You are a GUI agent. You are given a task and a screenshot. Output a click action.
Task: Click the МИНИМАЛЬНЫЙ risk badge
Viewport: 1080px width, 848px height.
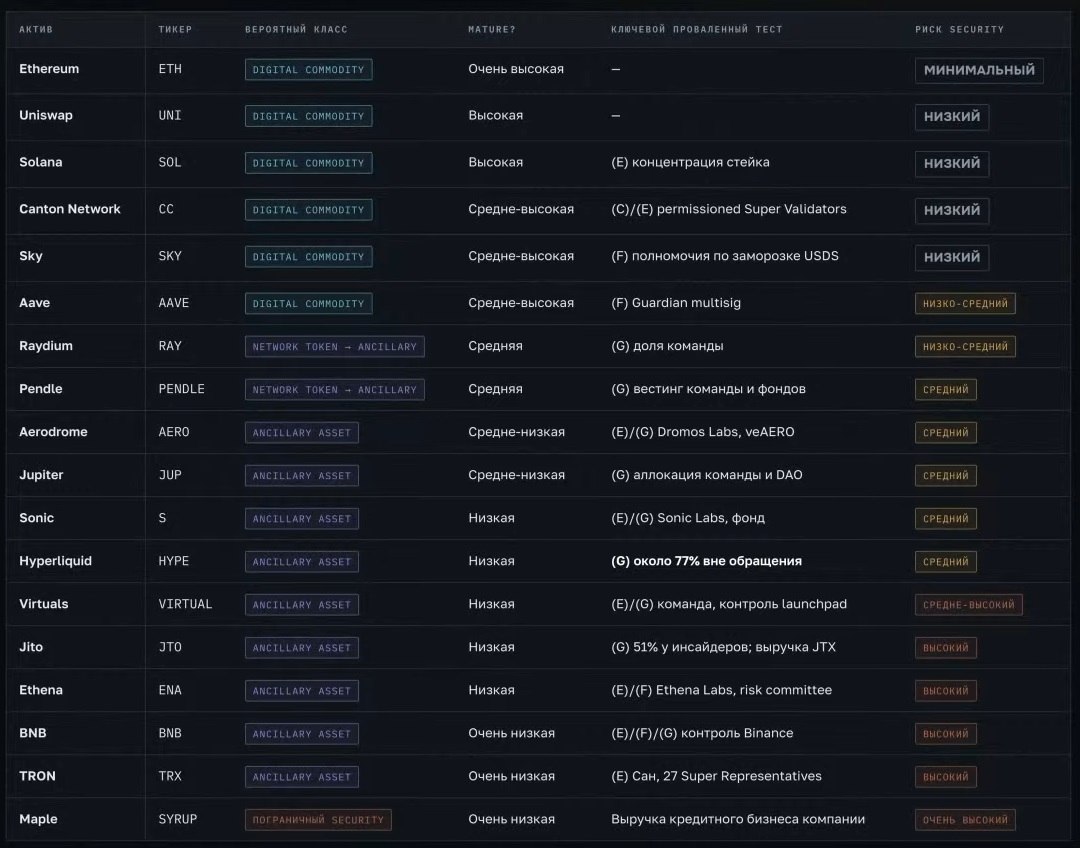[979, 70]
